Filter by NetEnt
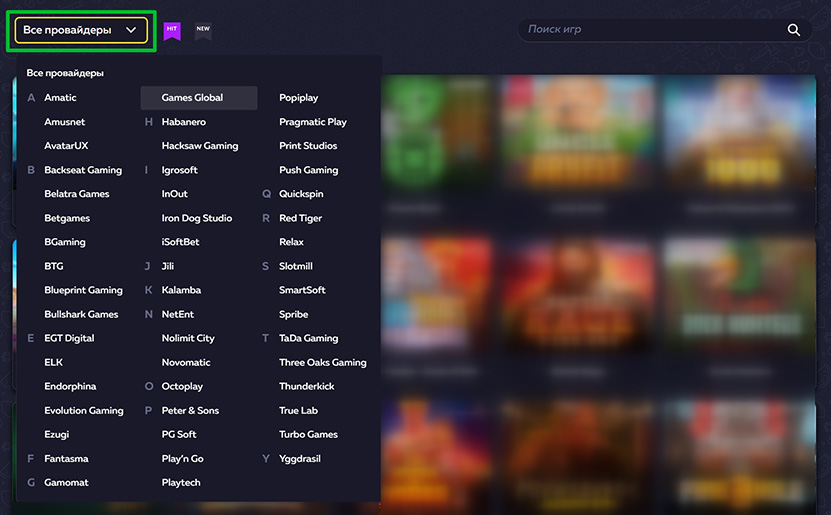The image size is (831, 515). pyautogui.click(x=178, y=314)
